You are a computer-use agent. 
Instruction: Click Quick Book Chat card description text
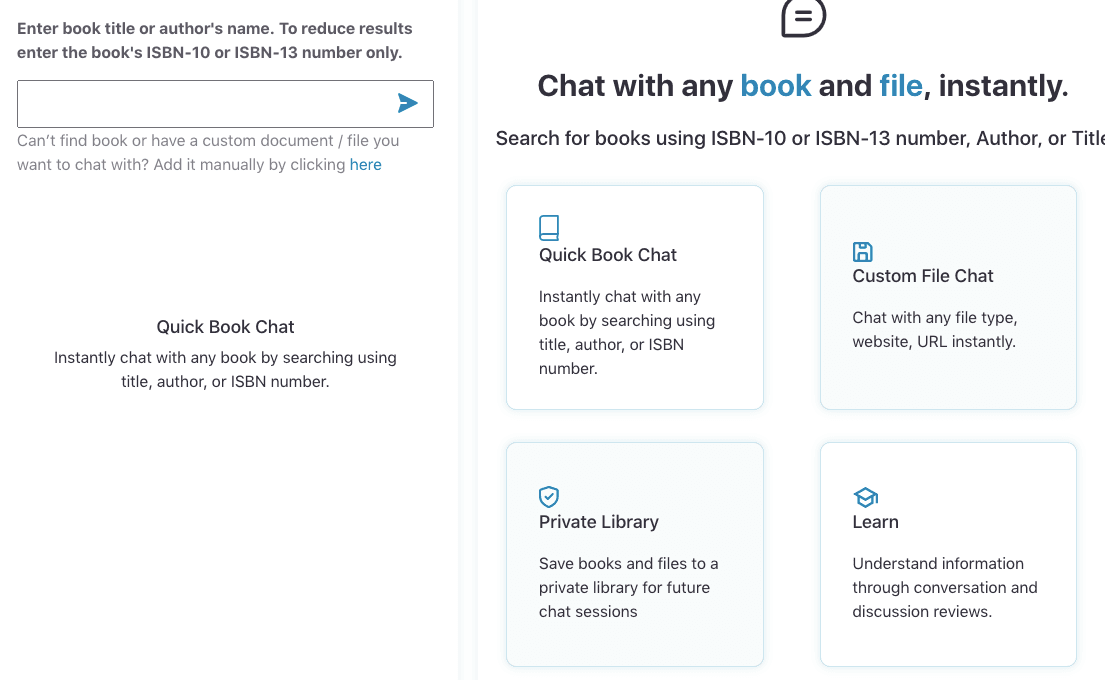point(626,333)
